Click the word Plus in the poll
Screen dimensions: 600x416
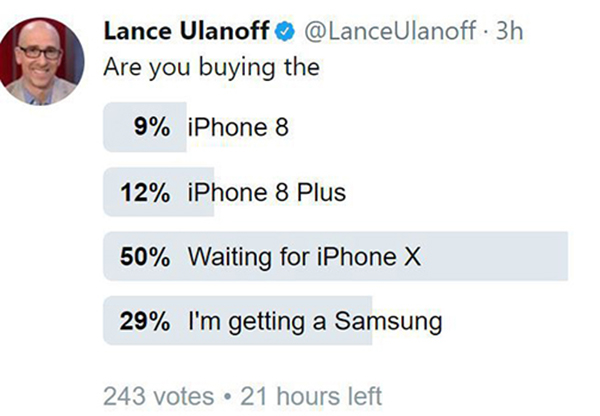323,191
